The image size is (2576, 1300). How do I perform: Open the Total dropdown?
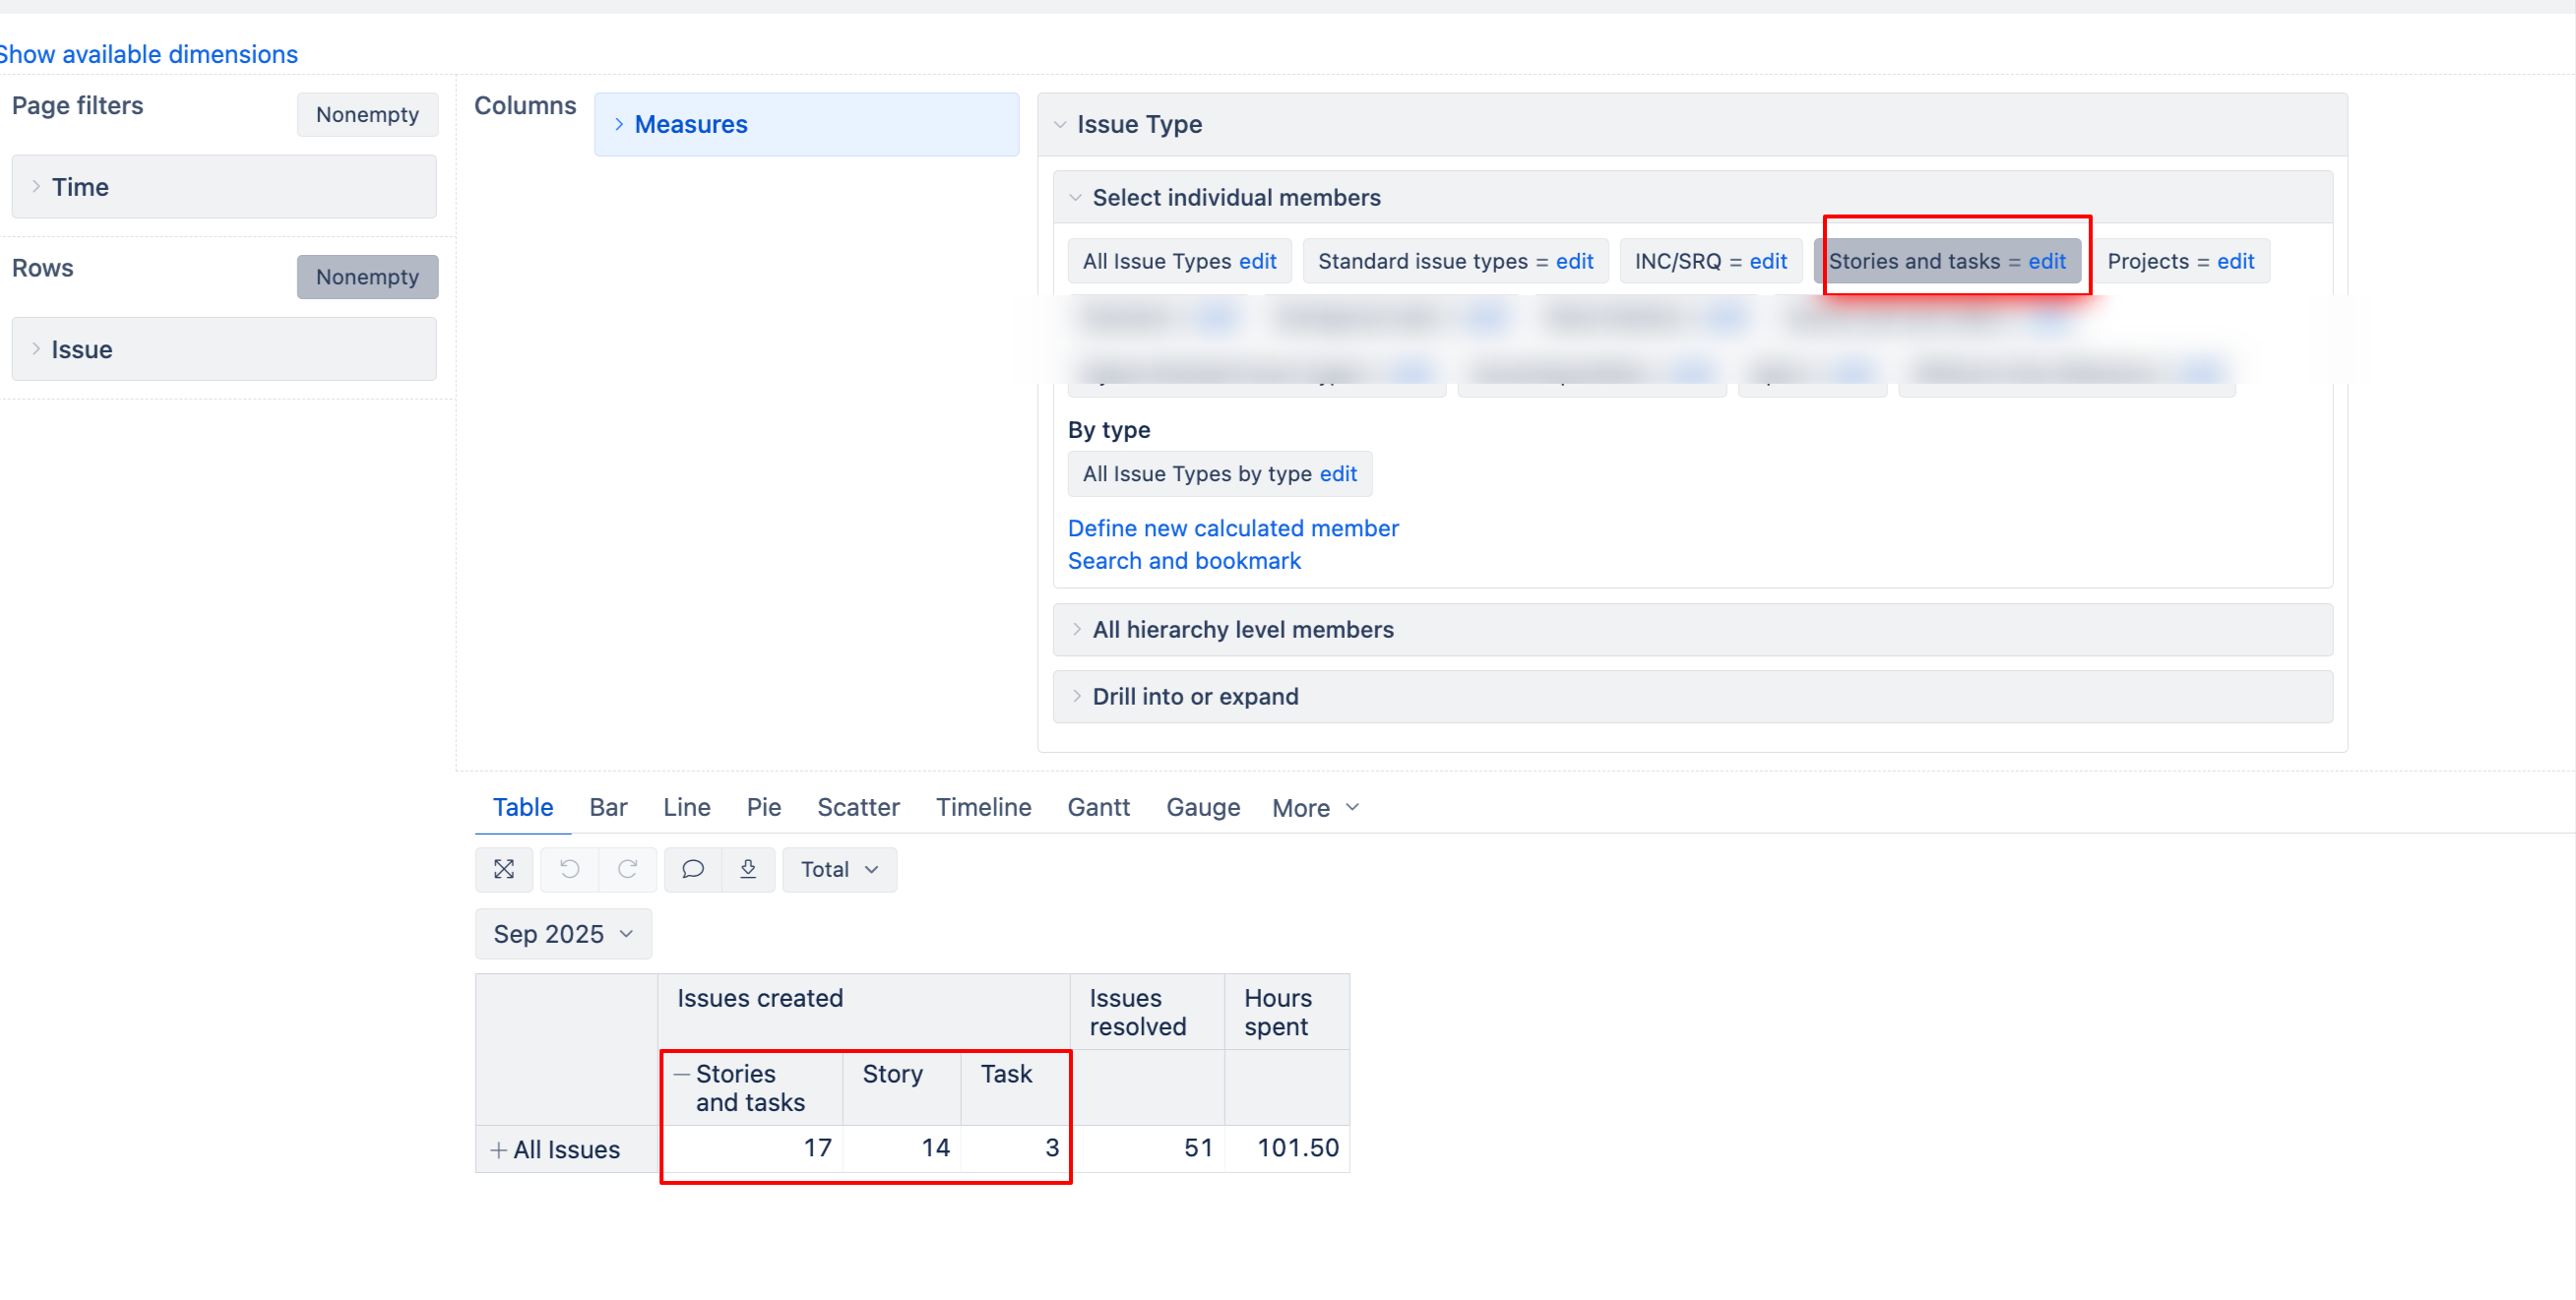click(839, 869)
